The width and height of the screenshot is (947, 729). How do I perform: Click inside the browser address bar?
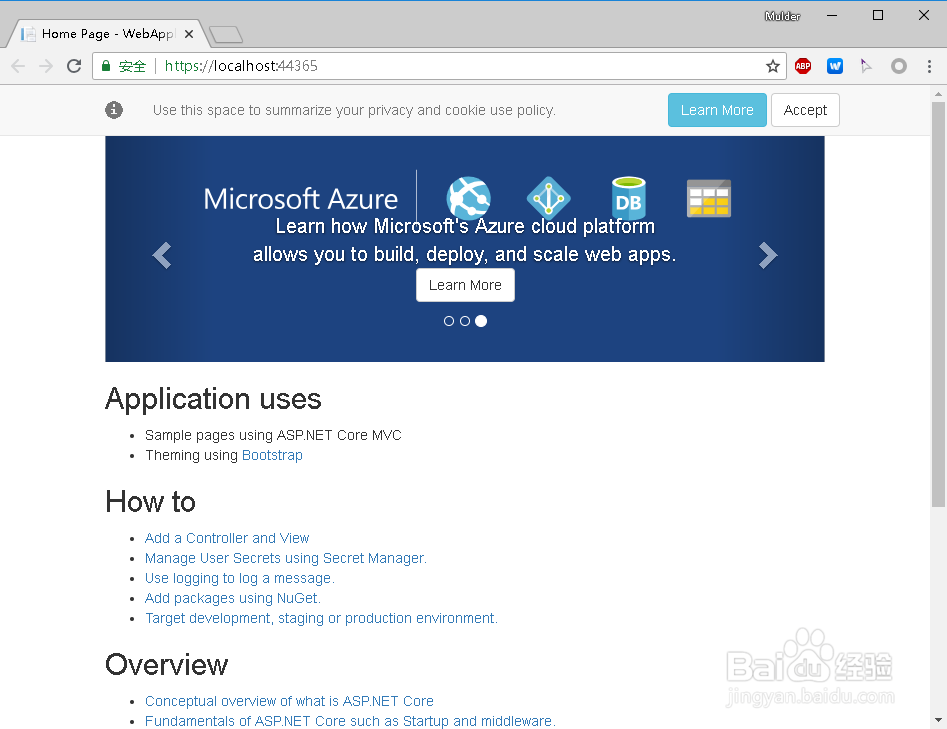coord(400,66)
